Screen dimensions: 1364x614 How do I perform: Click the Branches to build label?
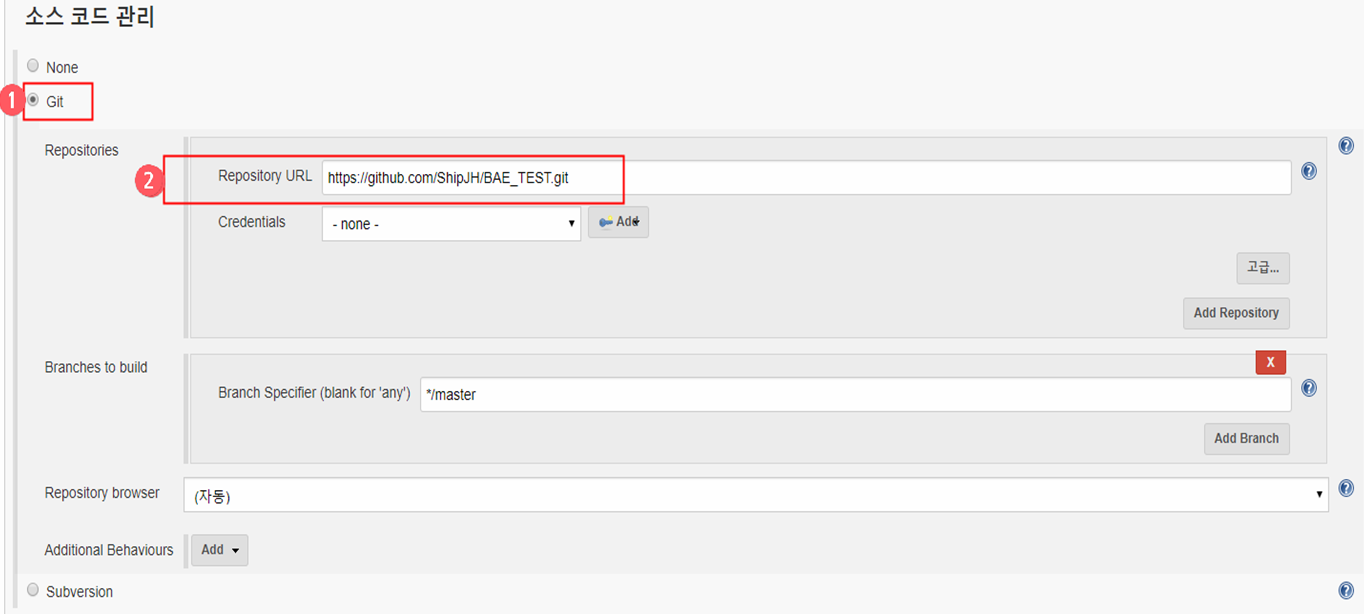coord(96,367)
